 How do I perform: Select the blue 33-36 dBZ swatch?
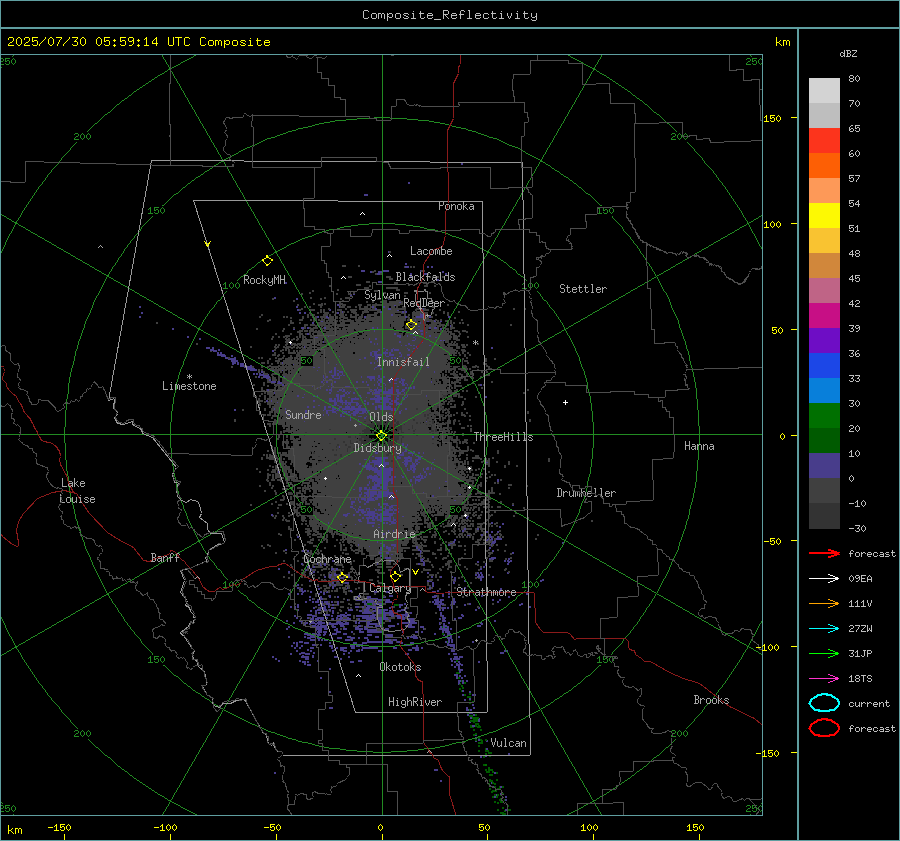pos(824,366)
